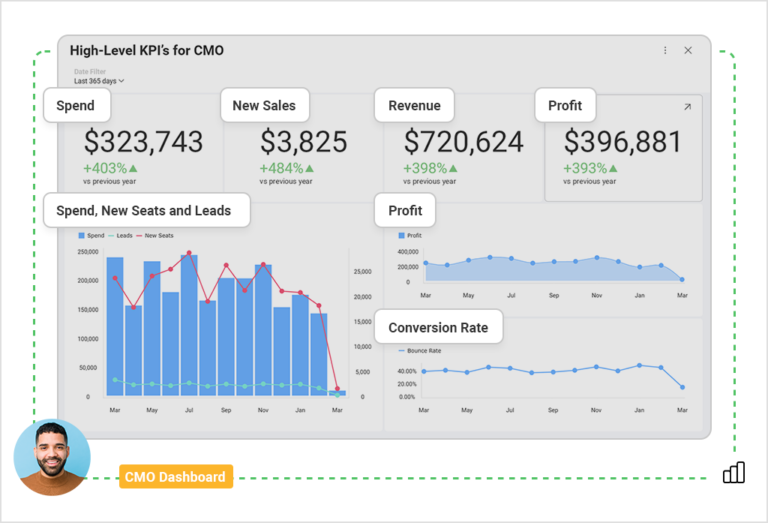
Task: Open the three-dot options menu
Action: [x=665, y=50]
